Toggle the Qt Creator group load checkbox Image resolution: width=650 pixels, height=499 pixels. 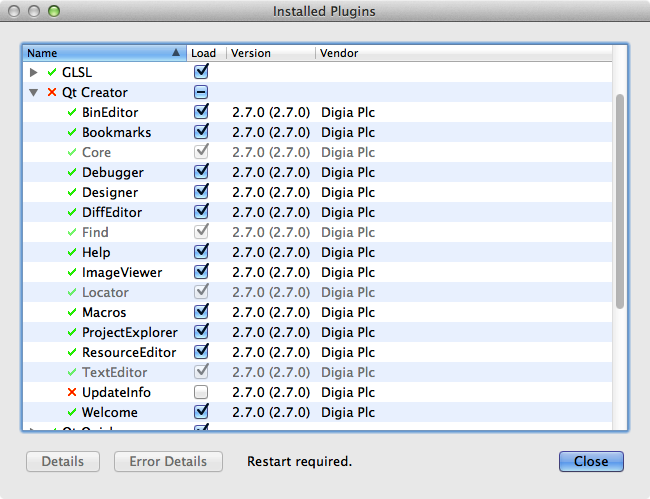coord(201,92)
